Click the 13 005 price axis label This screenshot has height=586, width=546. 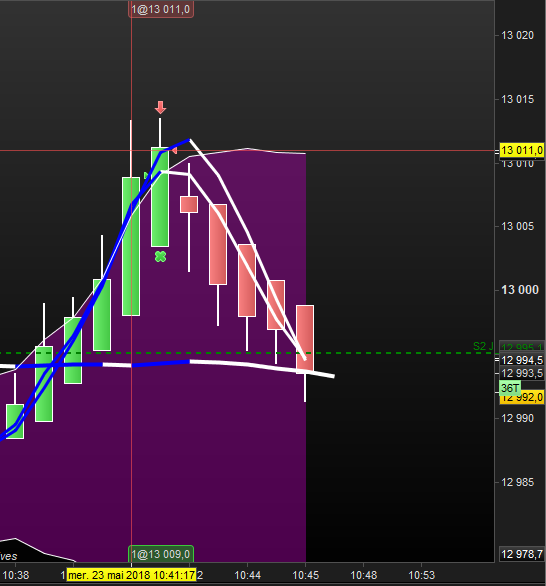[x=518, y=226]
